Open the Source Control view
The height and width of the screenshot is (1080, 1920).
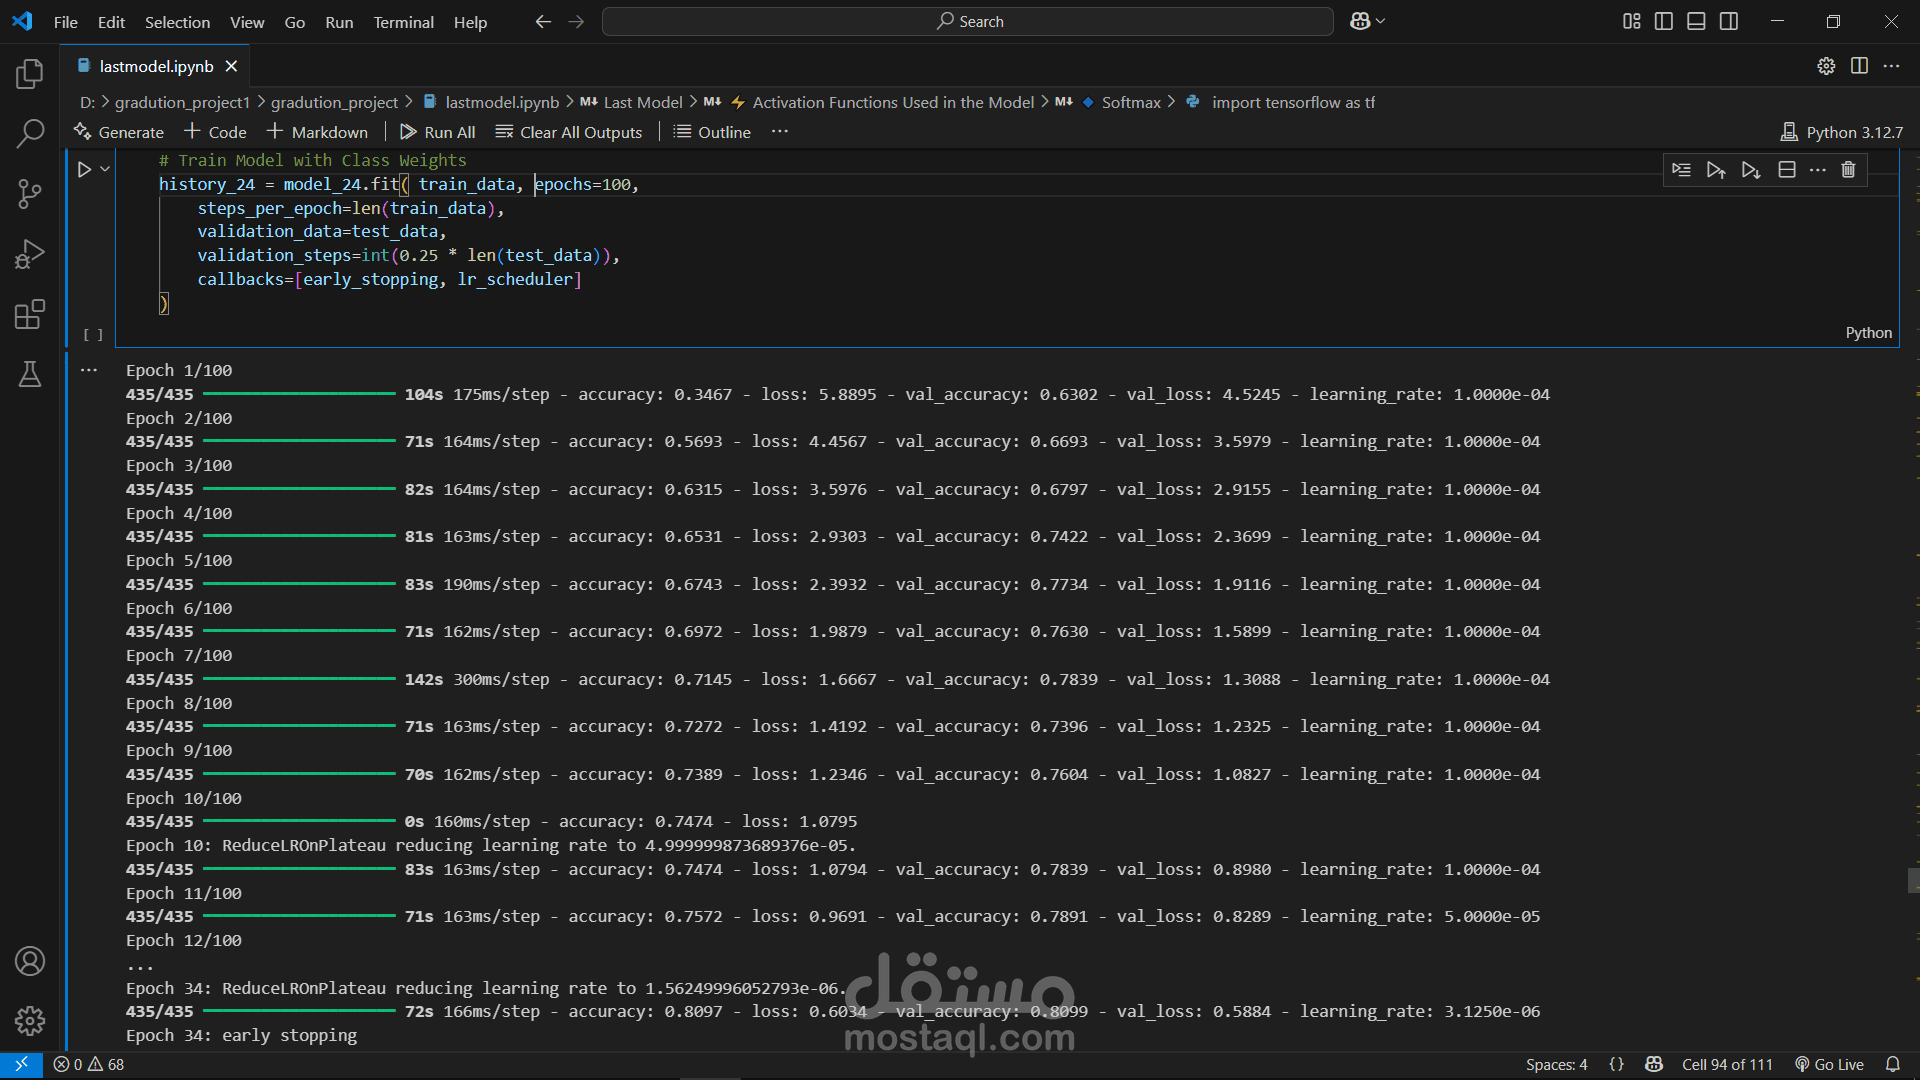pos(30,193)
